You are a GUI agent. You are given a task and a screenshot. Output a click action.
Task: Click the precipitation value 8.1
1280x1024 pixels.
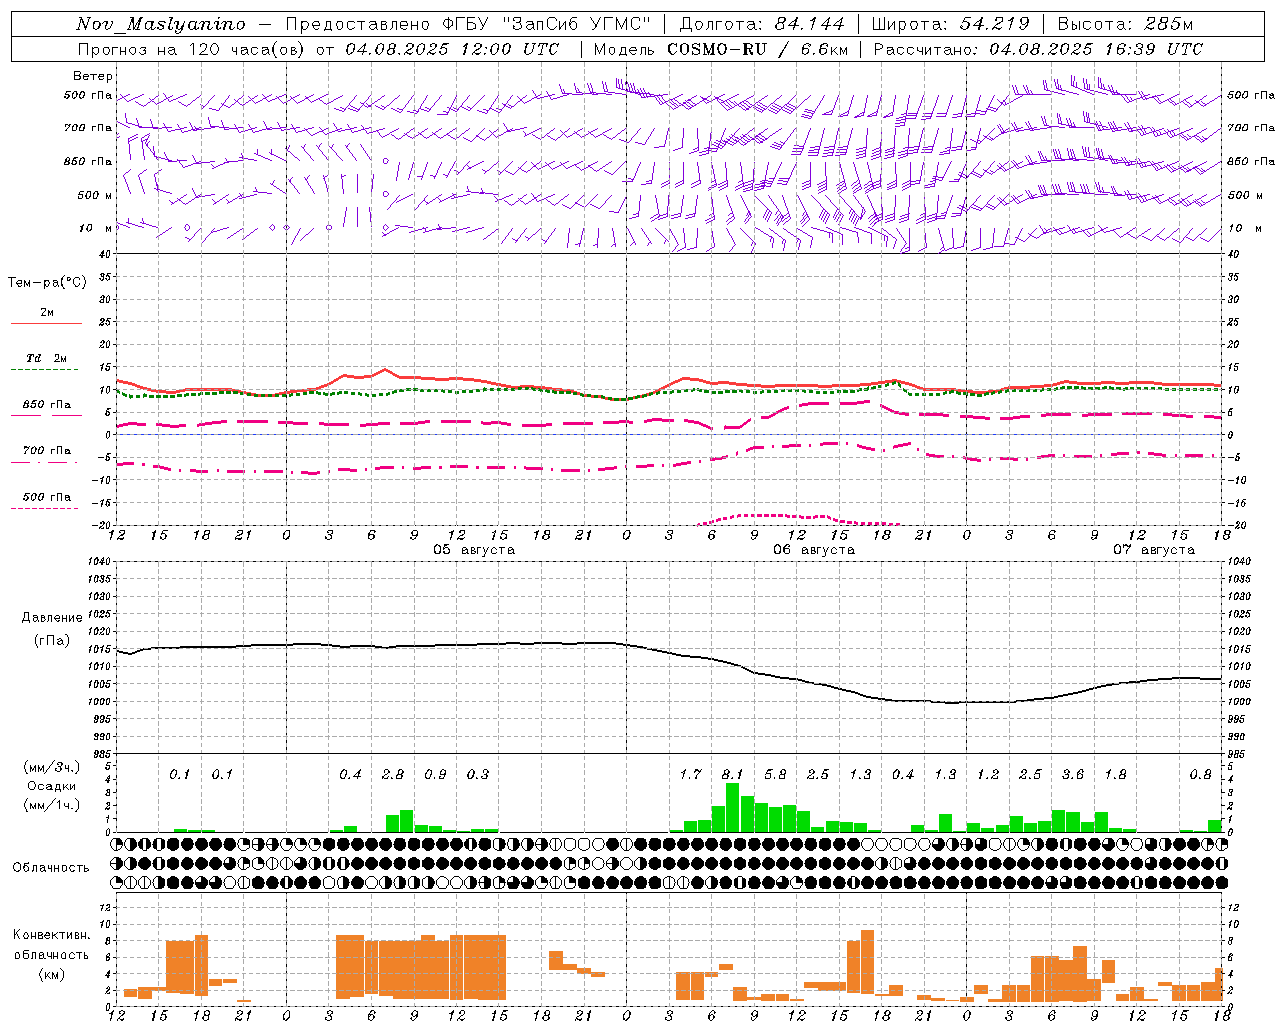732,774
